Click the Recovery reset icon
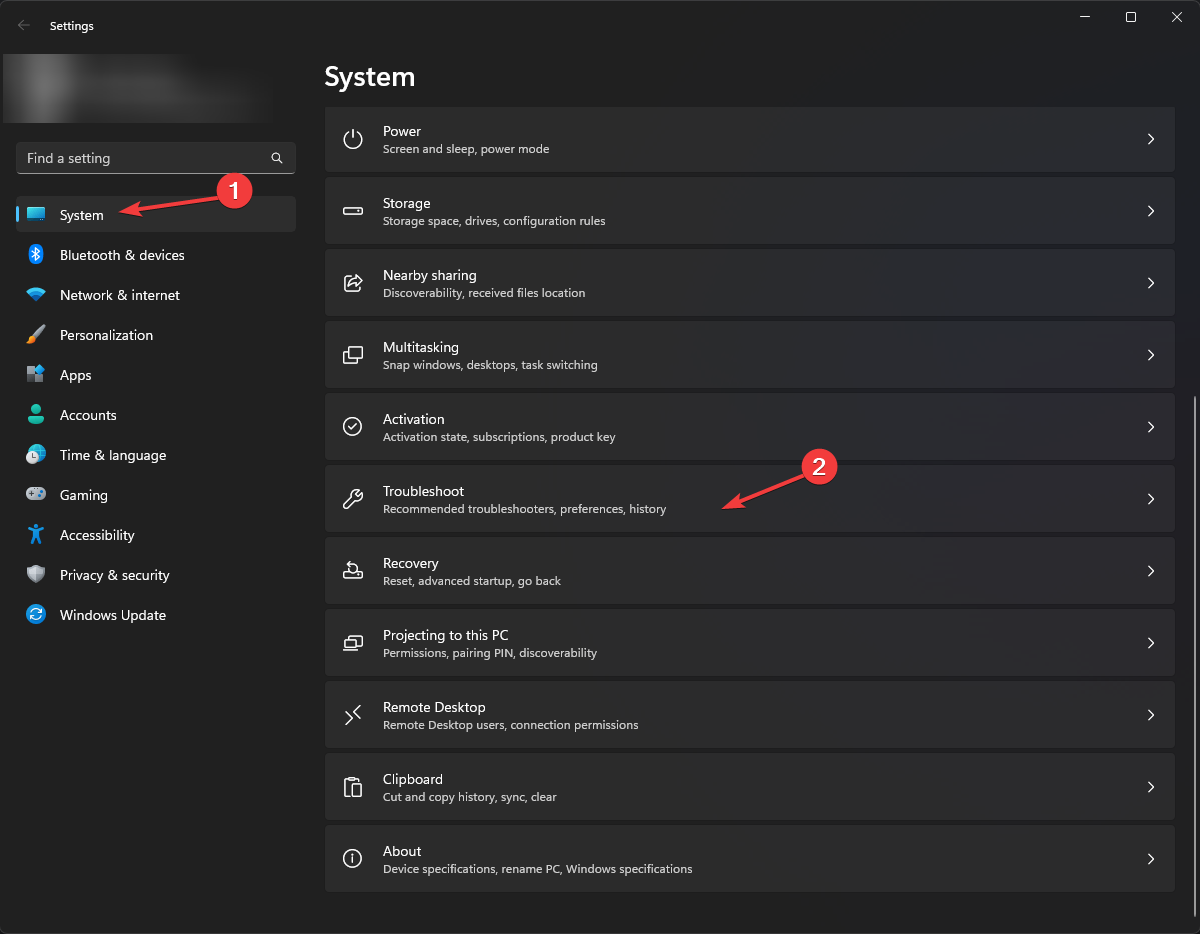This screenshot has height=934, width=1200. click(352, 570)
